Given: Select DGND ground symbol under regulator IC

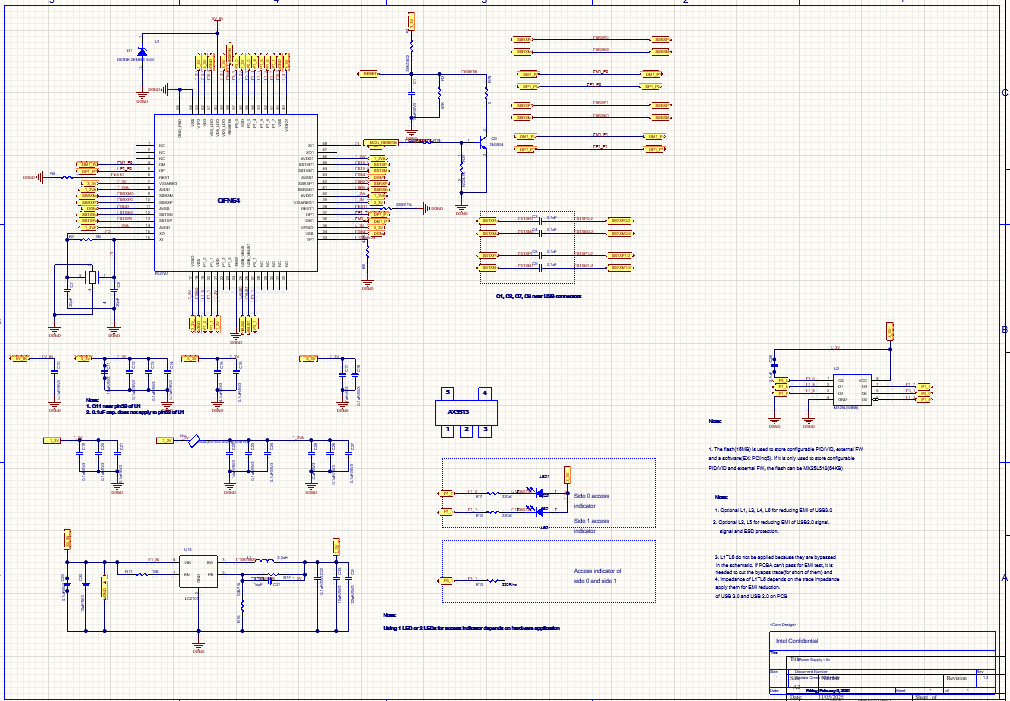Looking at the screenshot, I should 198,646.
